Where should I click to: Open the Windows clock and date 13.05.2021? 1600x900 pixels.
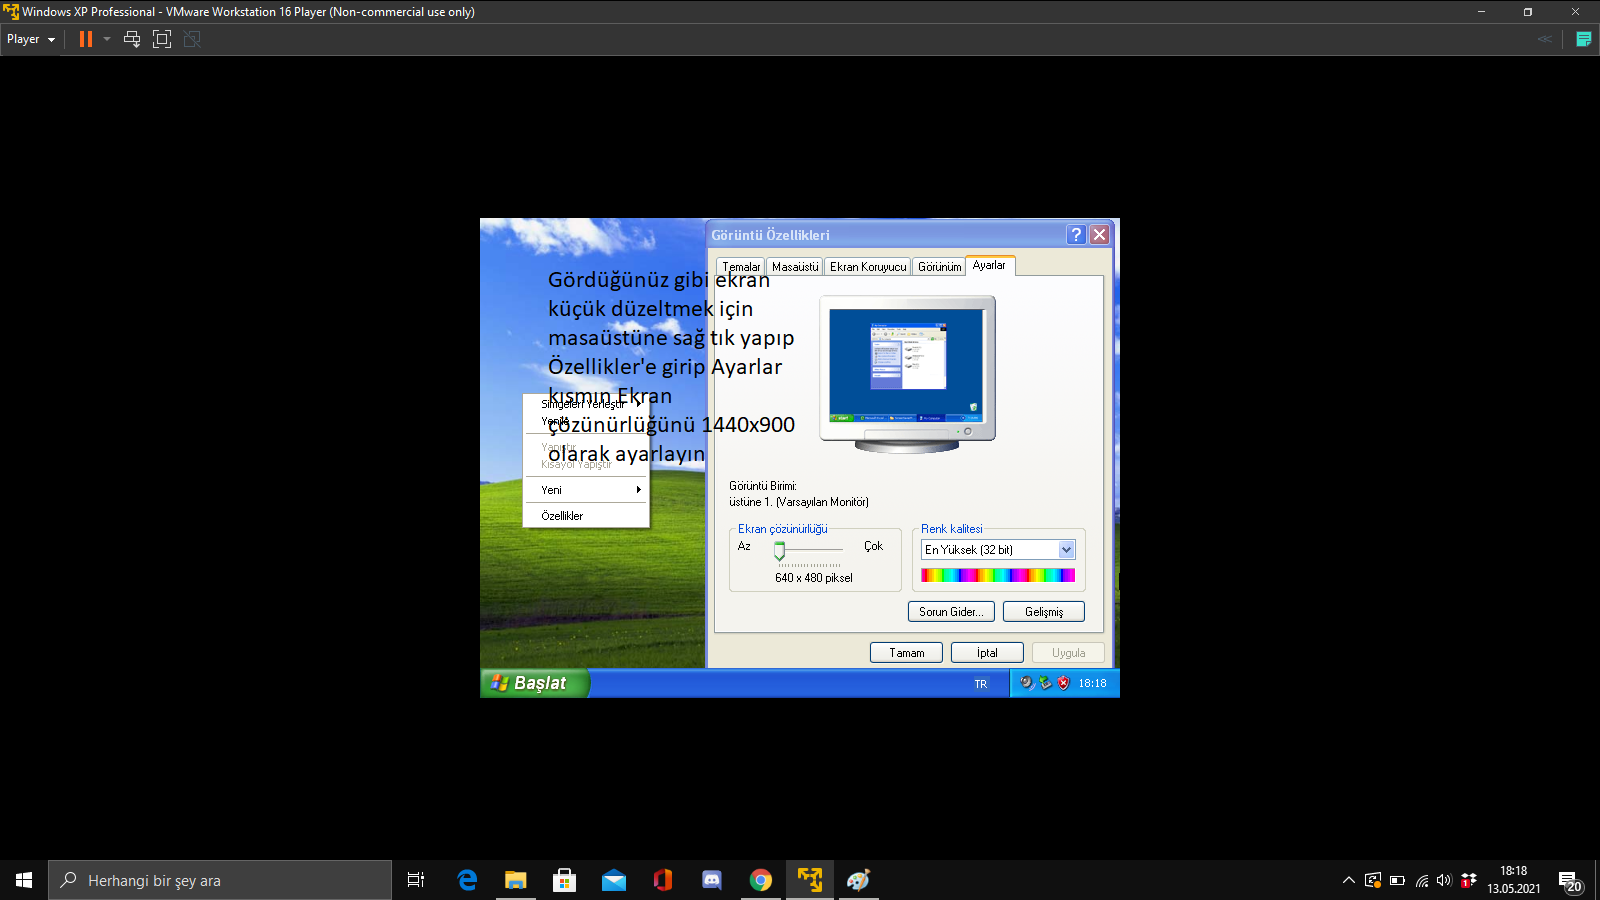[x=1514, y=880]
